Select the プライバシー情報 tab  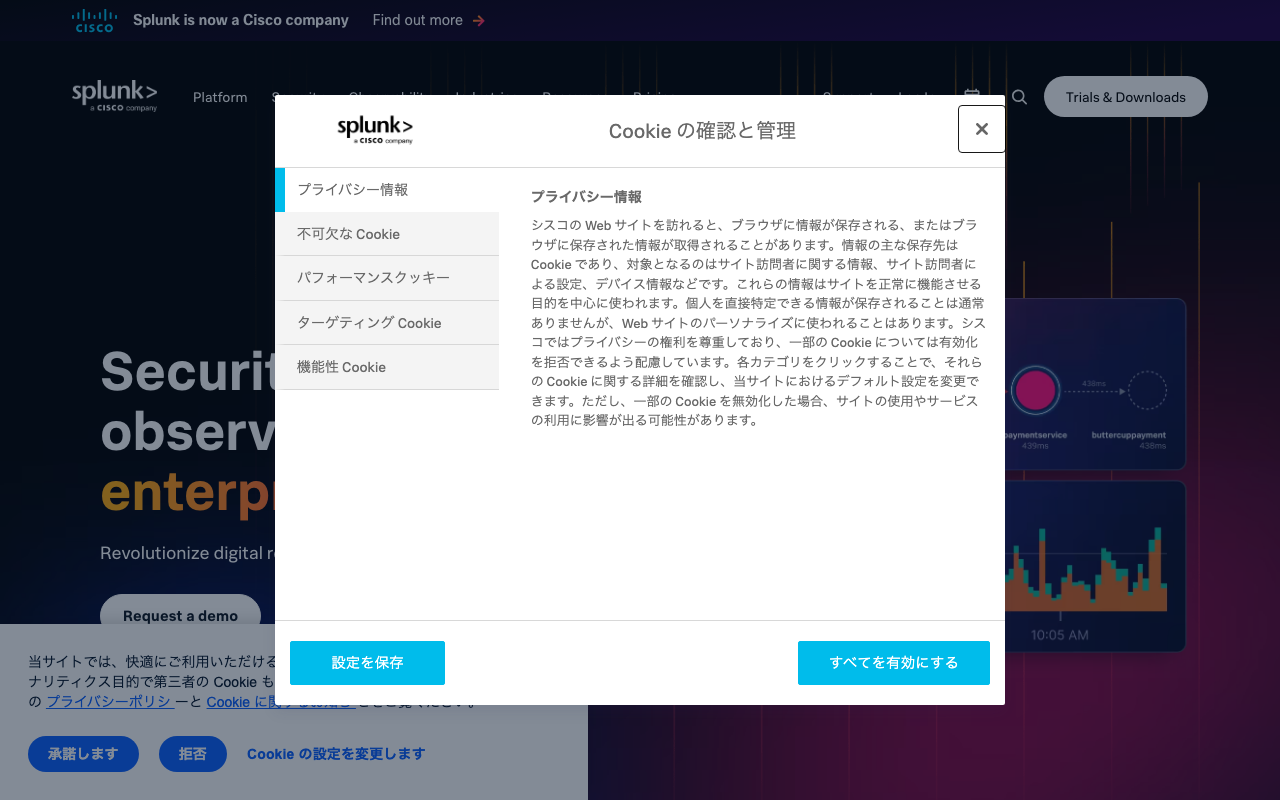[387, 190]
